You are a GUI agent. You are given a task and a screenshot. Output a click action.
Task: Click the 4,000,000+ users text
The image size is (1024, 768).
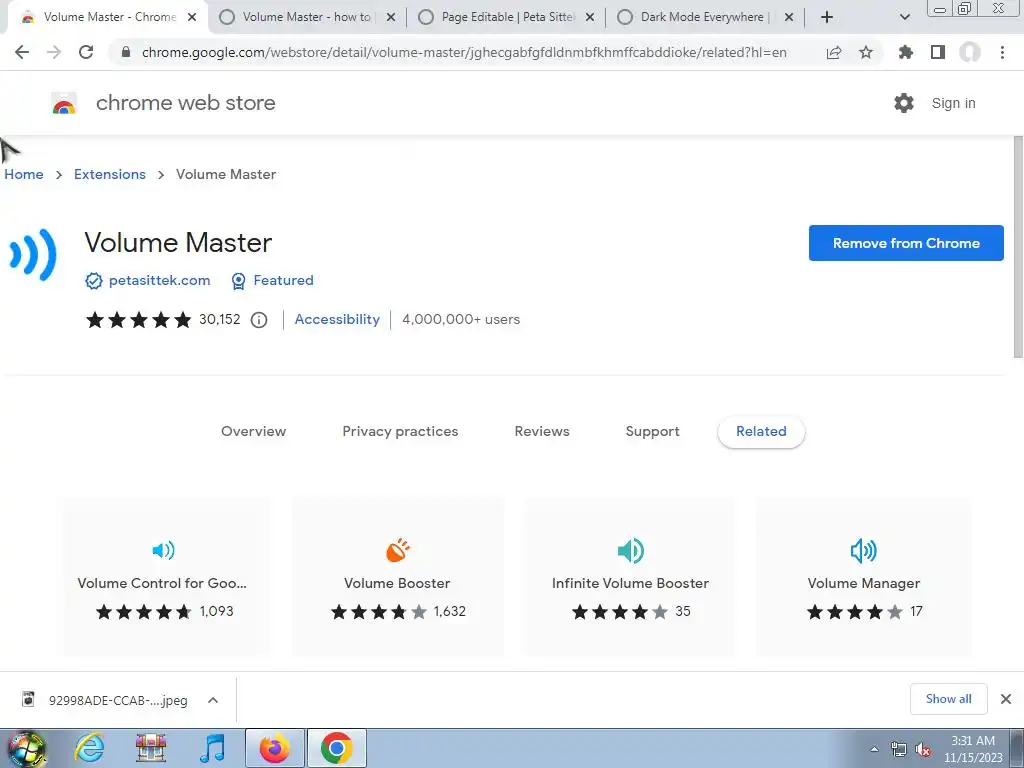click(x=461, y=319)
